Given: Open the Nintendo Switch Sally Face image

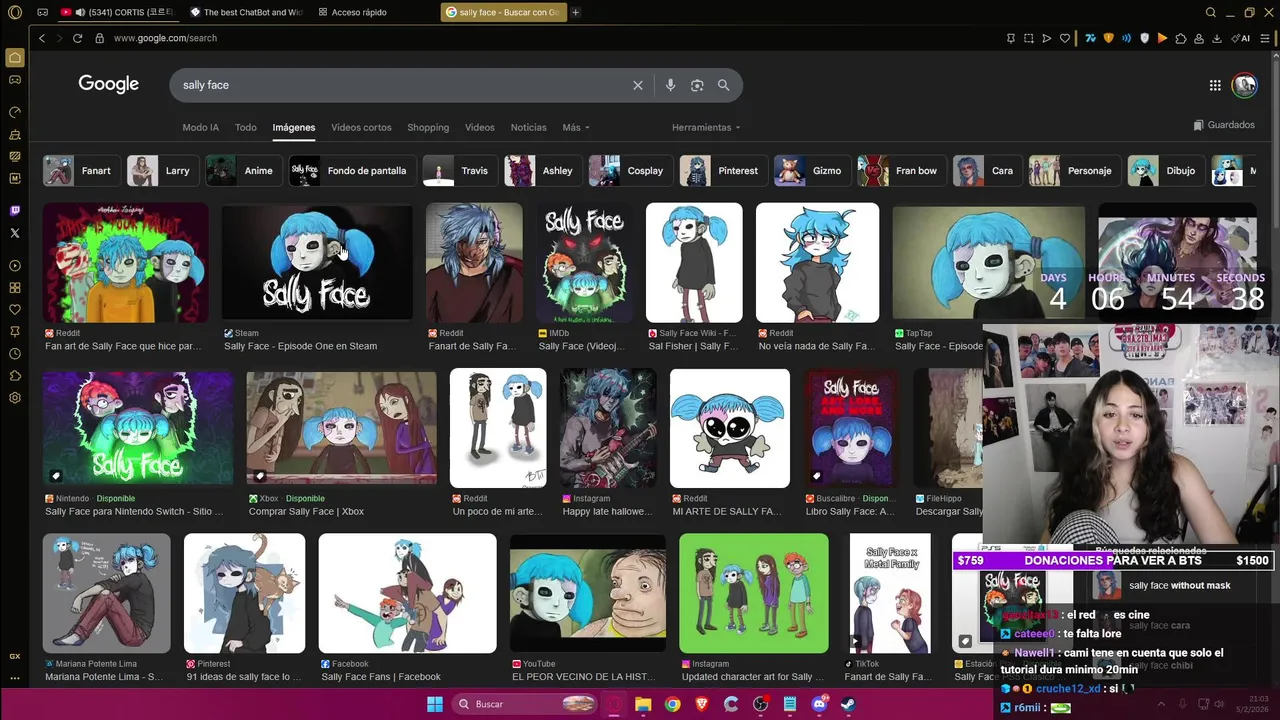Looking at the screenshot, I should [138, 427].
